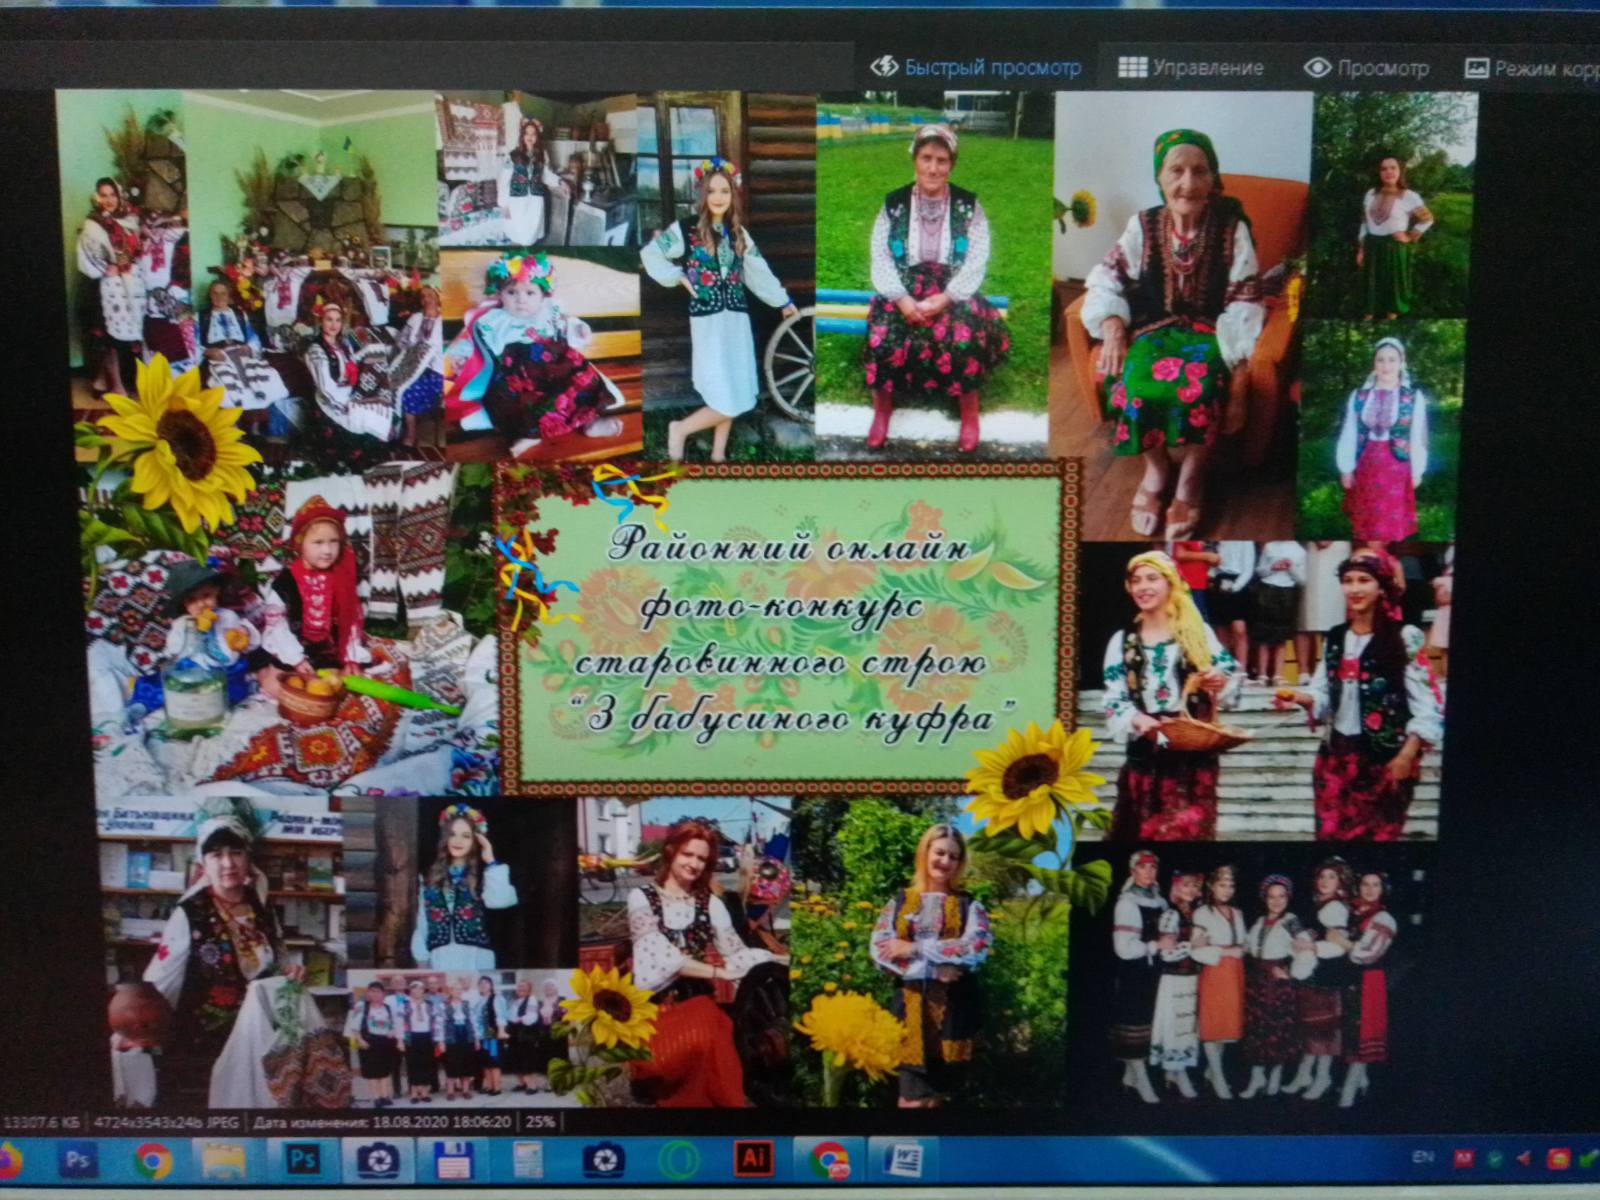
Task: Click the lightning-eye icon for Быстрый просмотр
Action: point(884,66)
